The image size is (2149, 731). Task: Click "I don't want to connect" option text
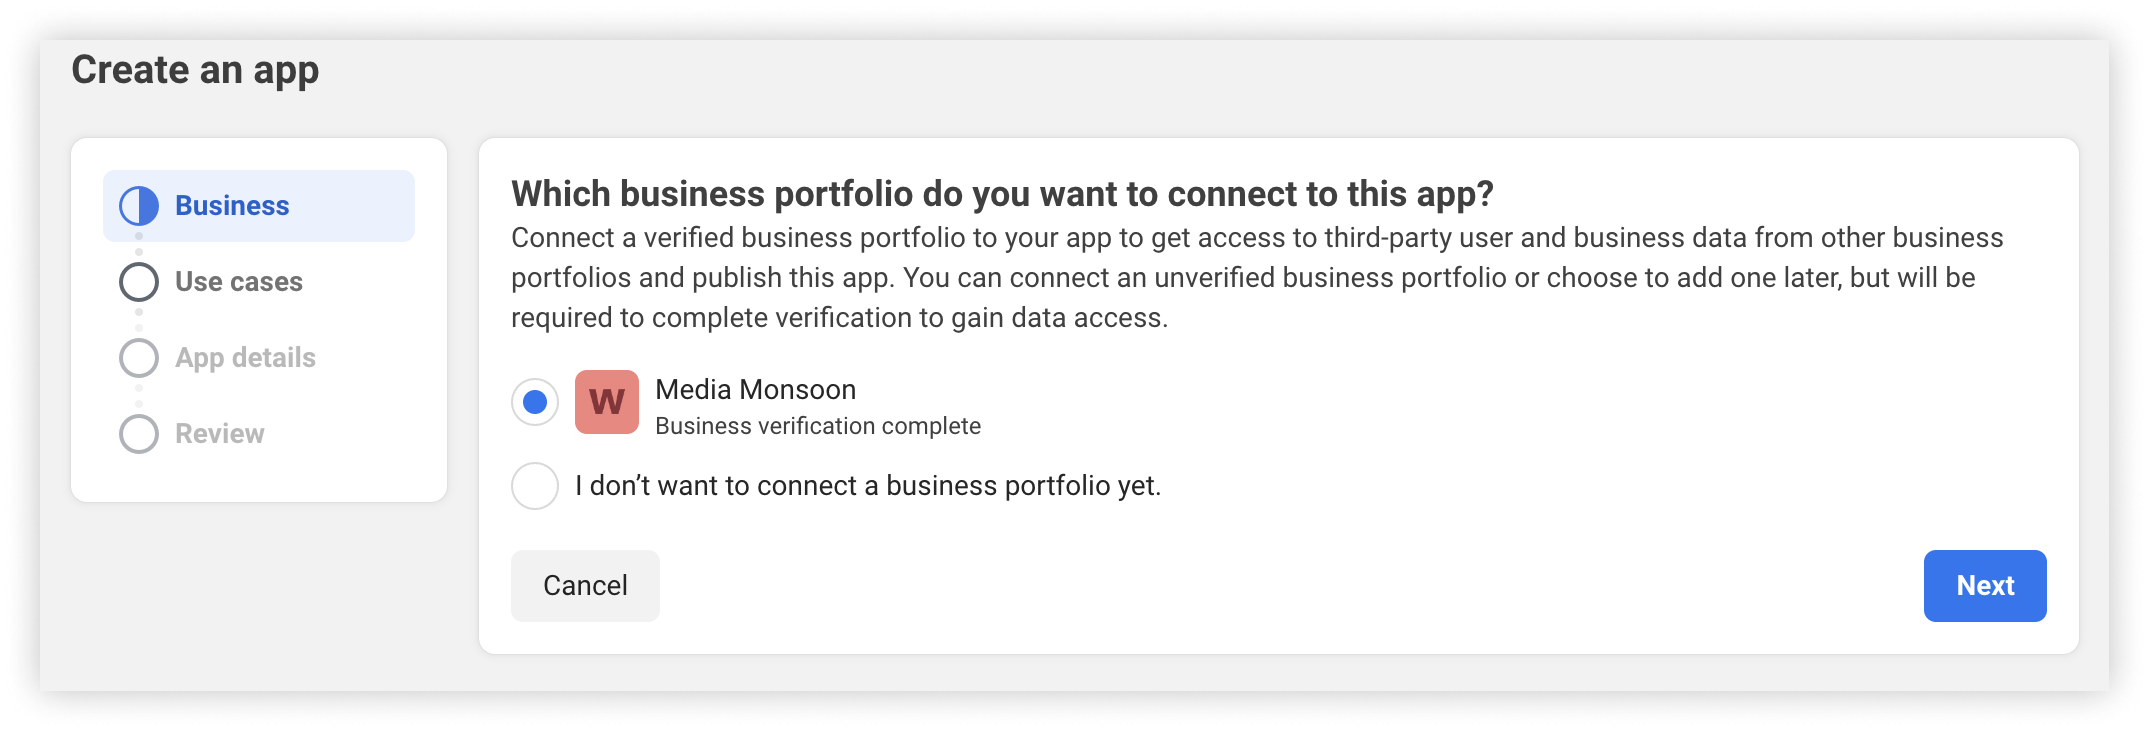(x=867, y=486)
